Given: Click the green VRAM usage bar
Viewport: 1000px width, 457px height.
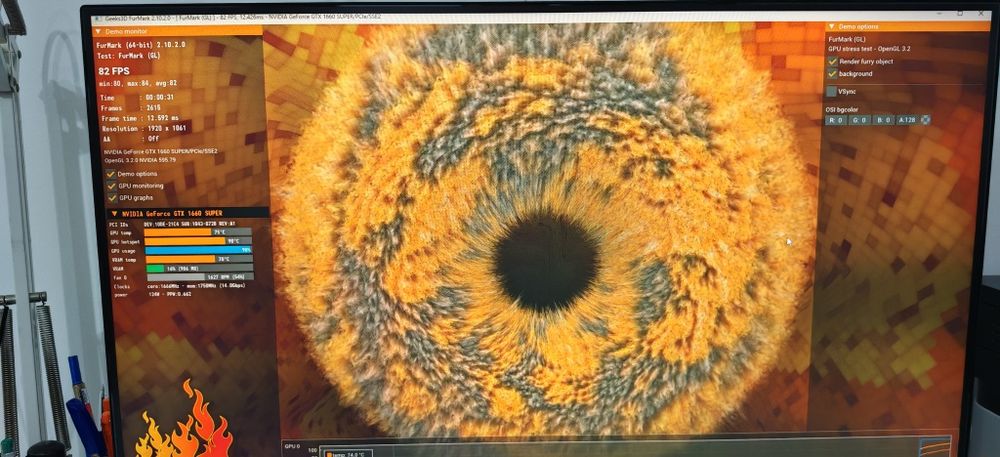Looking at the screenshot, I should 155,268.
